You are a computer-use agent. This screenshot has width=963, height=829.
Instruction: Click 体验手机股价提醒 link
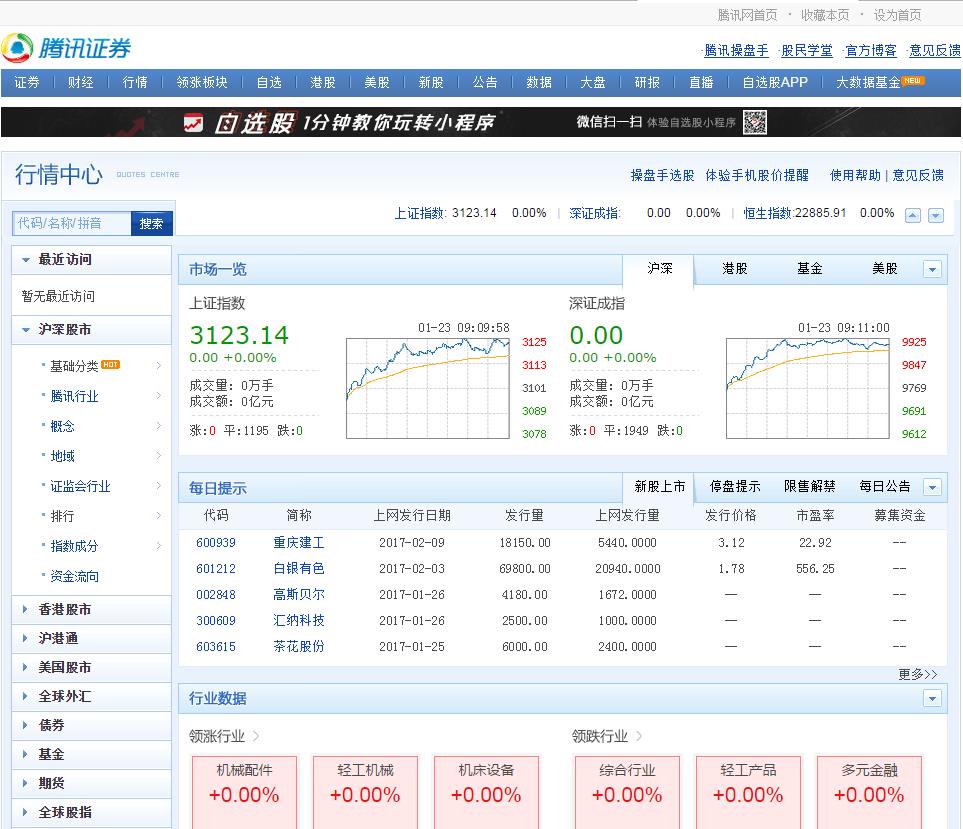[757, 176]
